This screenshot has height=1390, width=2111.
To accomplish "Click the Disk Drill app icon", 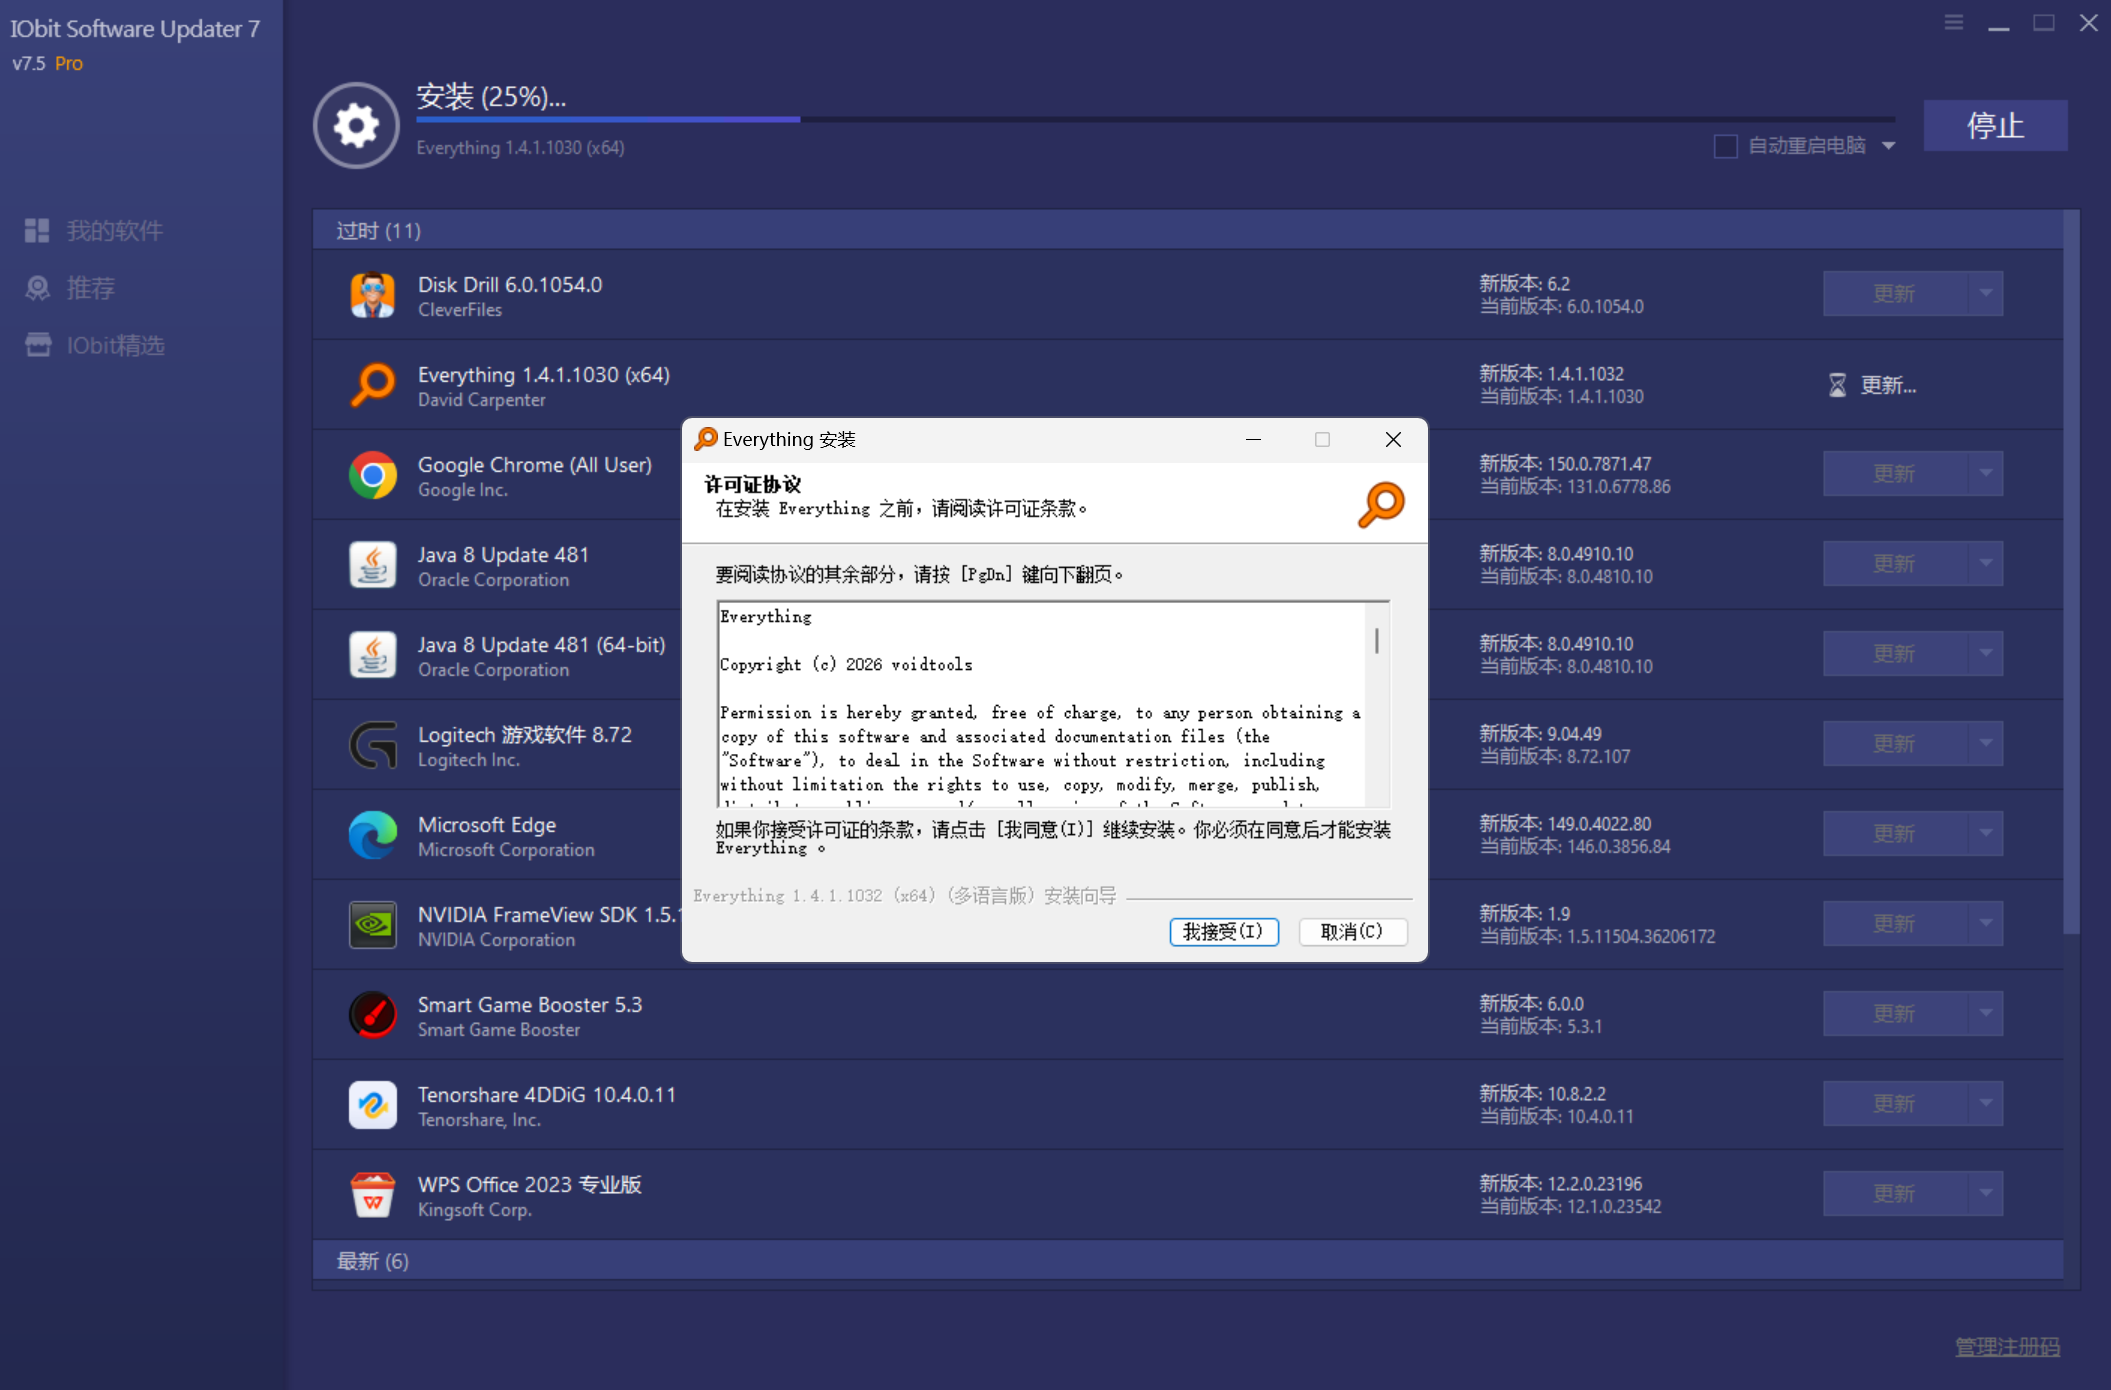I will click(x=372, y=295).
